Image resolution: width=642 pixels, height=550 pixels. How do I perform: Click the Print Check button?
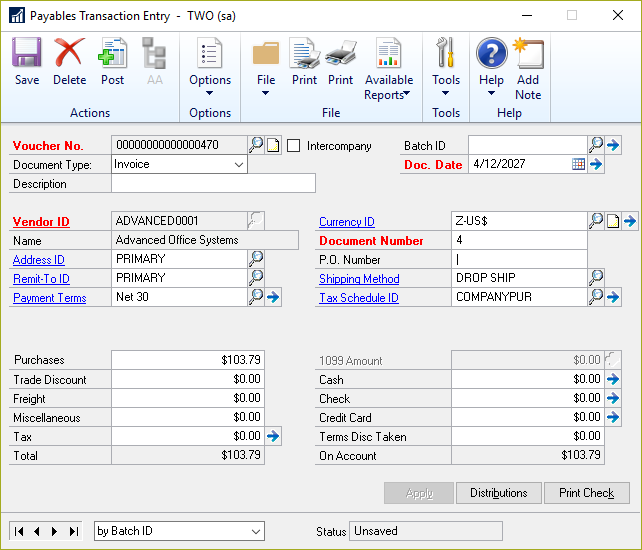click(x=587, y=493)
